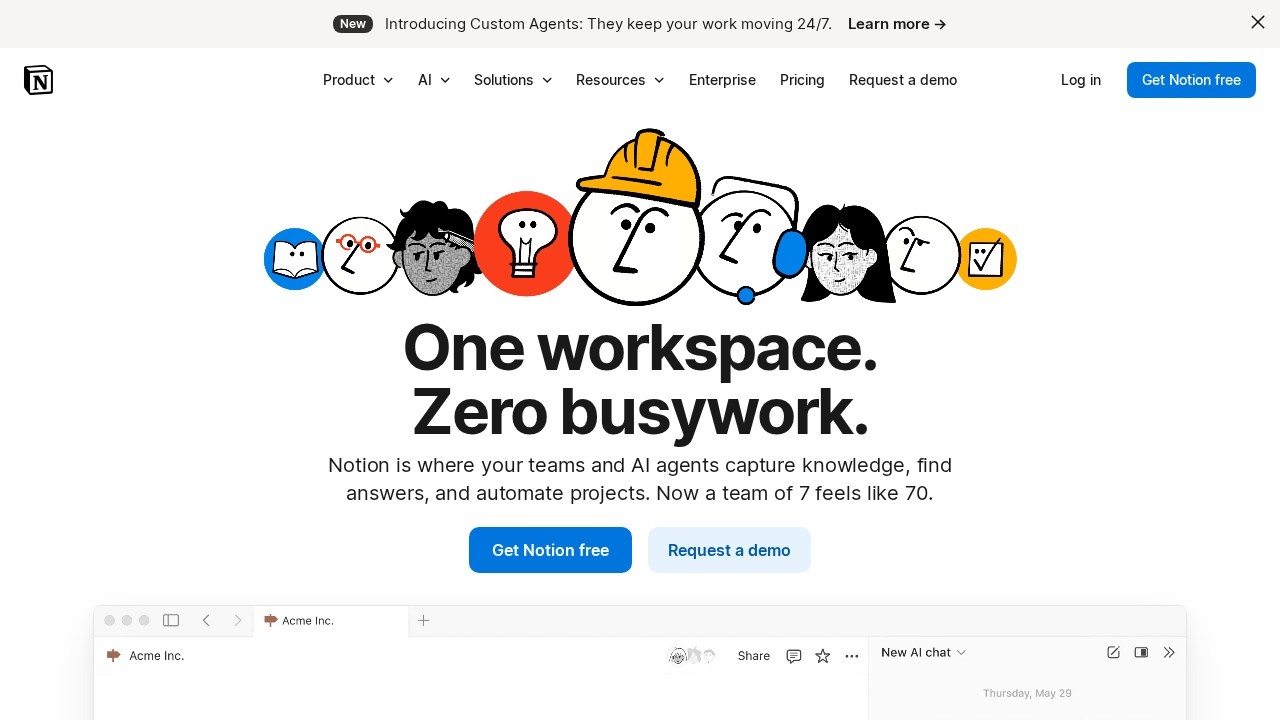Open the Pricing menu item

(x=802, y=80)
